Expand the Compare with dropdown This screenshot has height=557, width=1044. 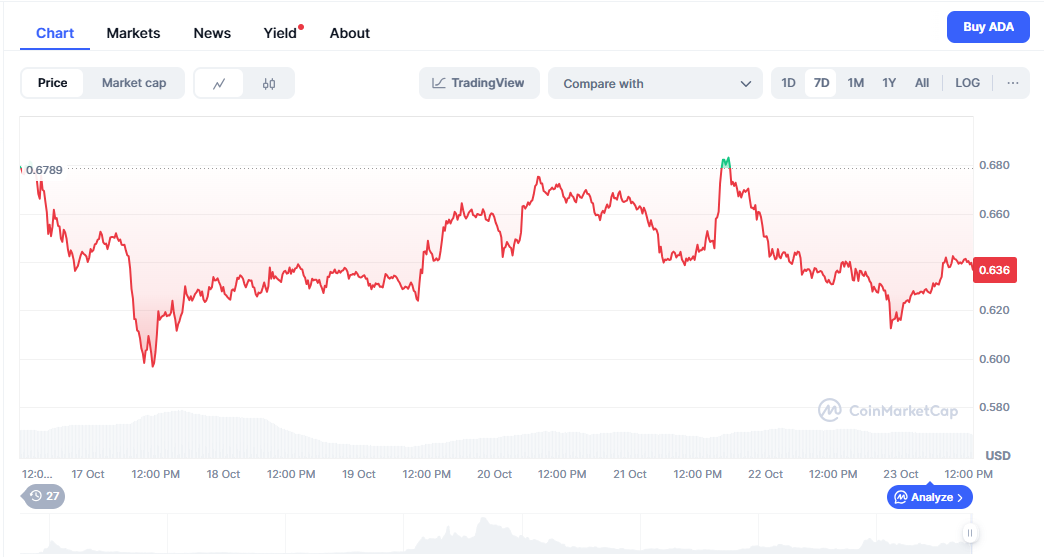(656, 84)
